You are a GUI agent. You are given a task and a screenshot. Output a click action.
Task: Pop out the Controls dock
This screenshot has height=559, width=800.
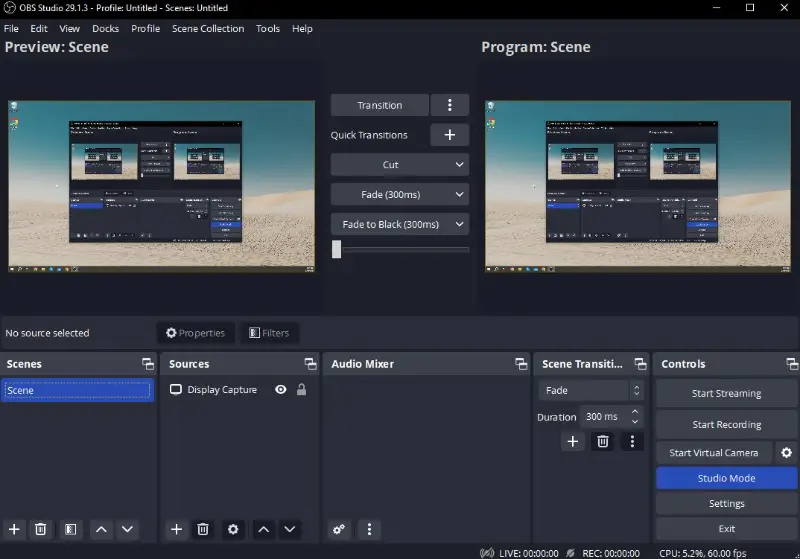792,364
